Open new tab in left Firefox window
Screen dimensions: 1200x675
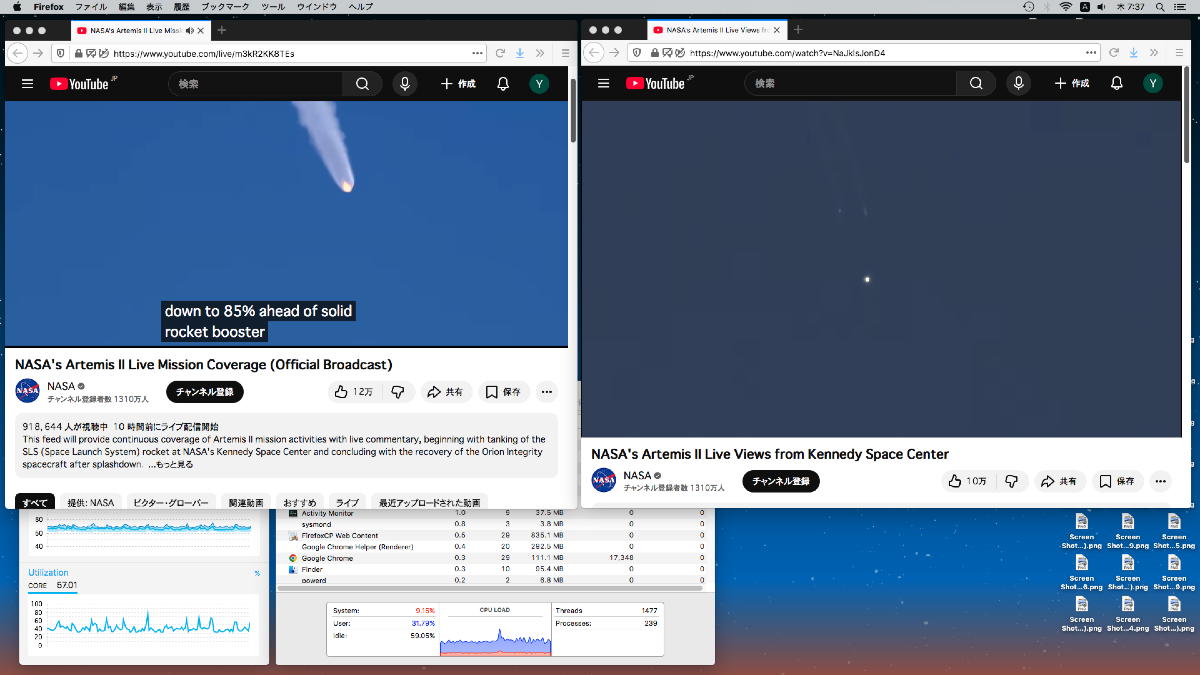tap(222, 31)
